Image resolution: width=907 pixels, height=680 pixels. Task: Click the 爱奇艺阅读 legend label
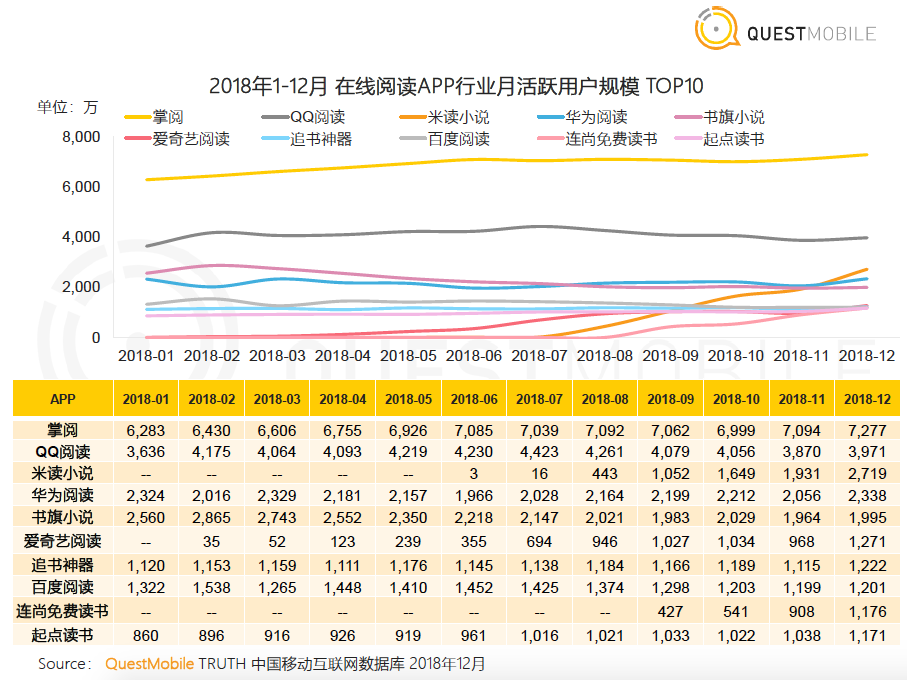(191, 139)
